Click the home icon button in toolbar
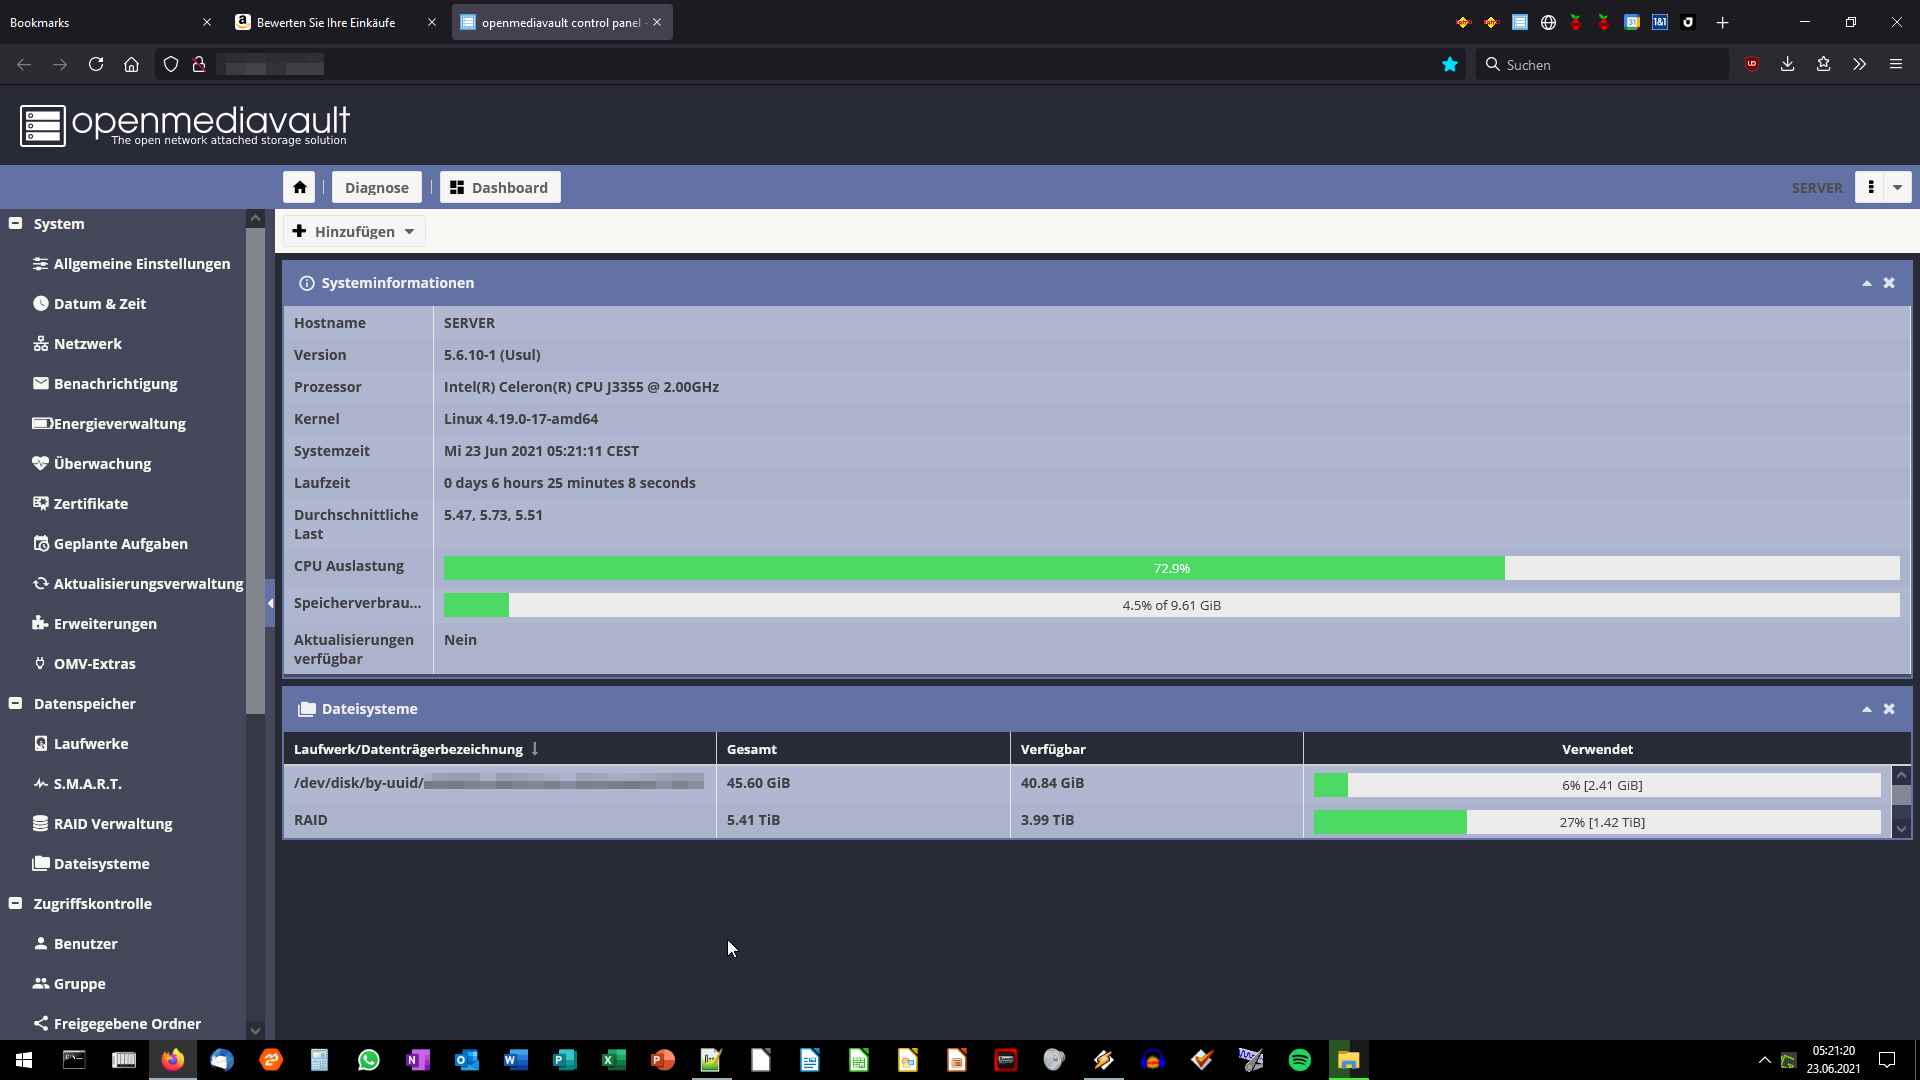 pyautogui.click(x=299, y=187)
